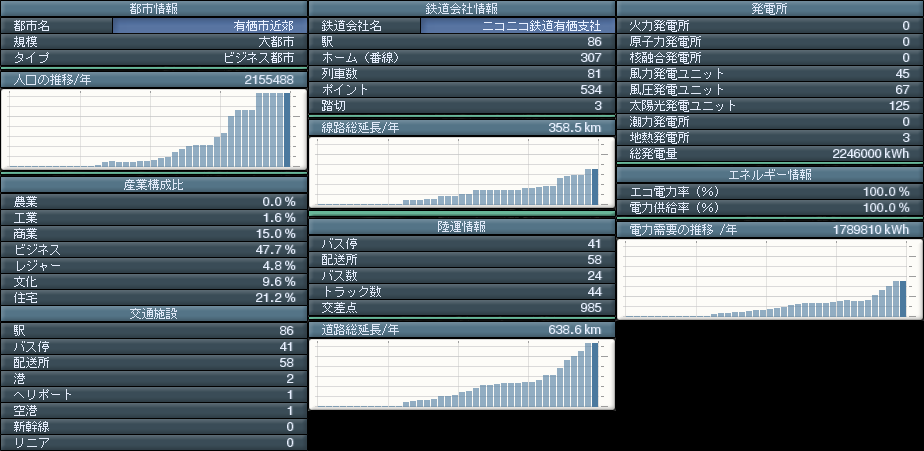The height and width of the screenshot is (451, 924).
Task: Click the ヘリポート row in transport facilities
Action: [154, 395]
